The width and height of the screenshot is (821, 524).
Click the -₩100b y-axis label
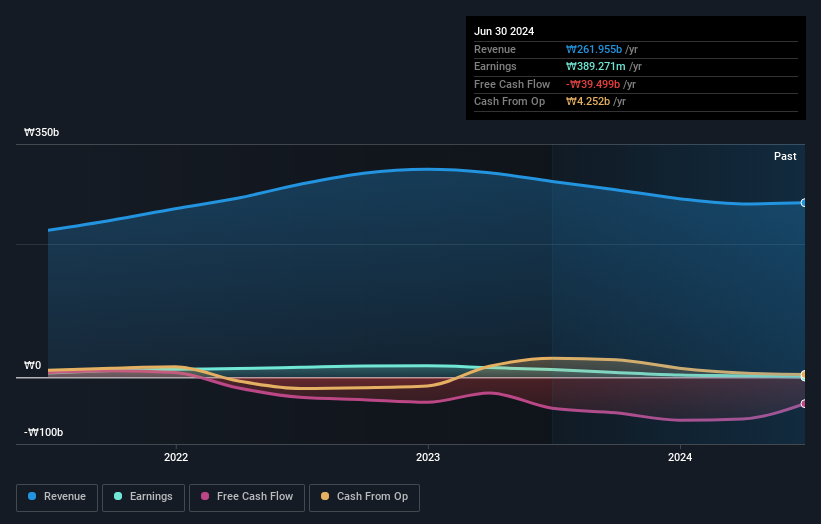(x=43, y=432)
